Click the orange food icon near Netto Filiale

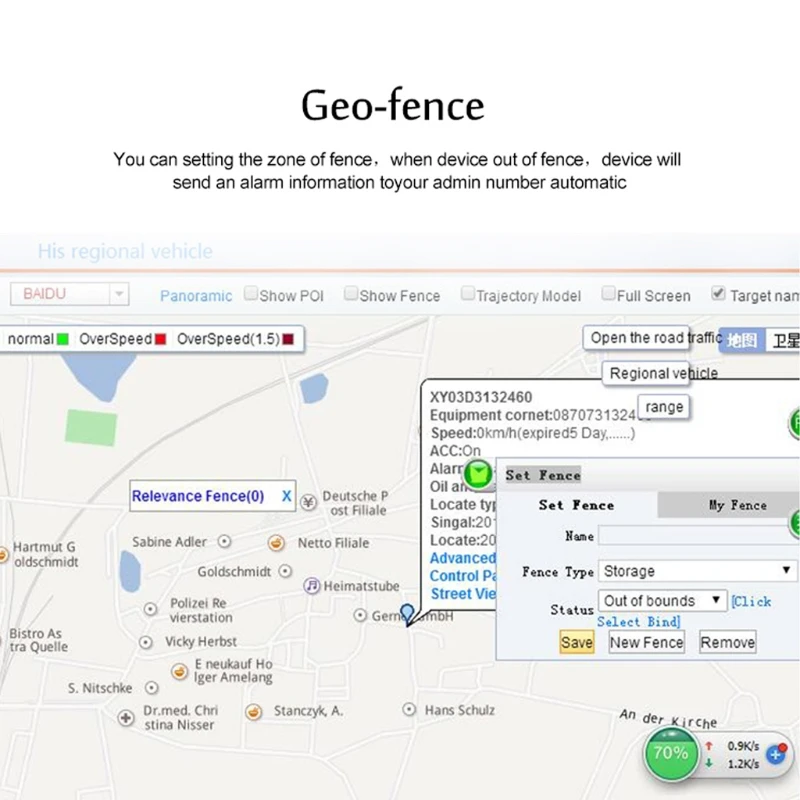point(276,542)
